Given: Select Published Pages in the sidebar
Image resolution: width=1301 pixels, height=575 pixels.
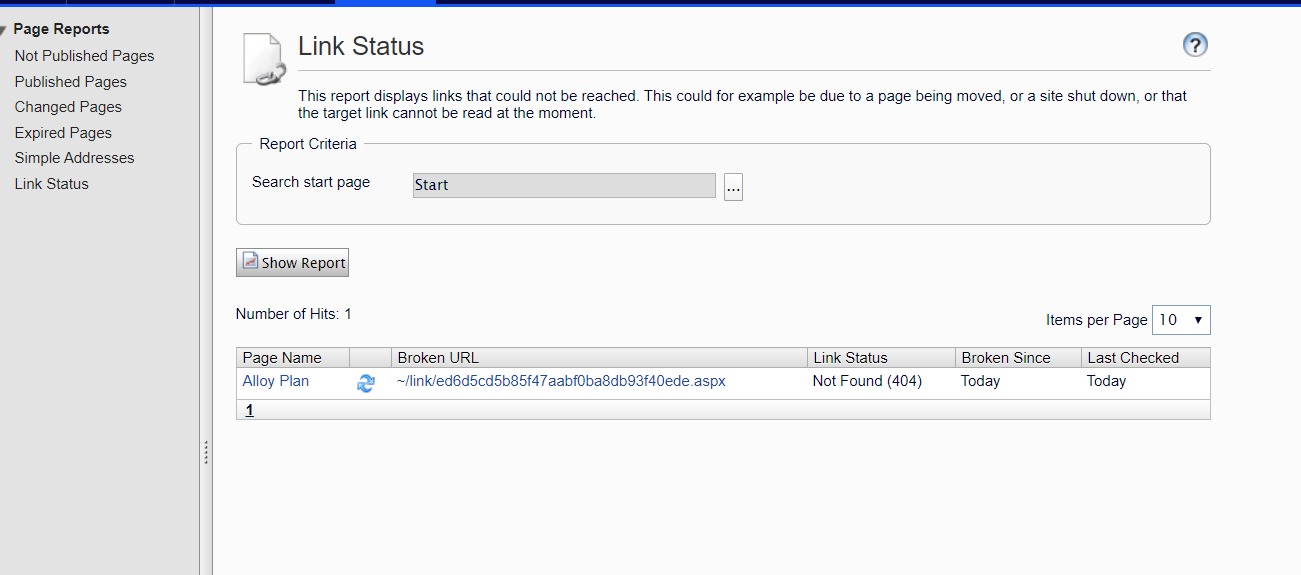Looking at the screenshot, I should click(70, 82).
